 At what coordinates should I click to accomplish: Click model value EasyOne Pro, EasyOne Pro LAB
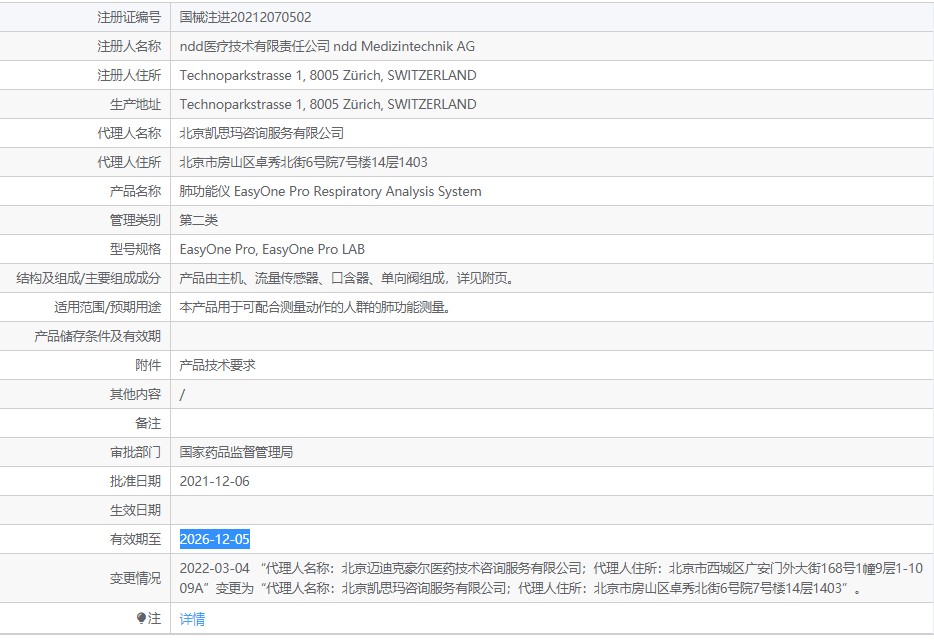point(272,250)
